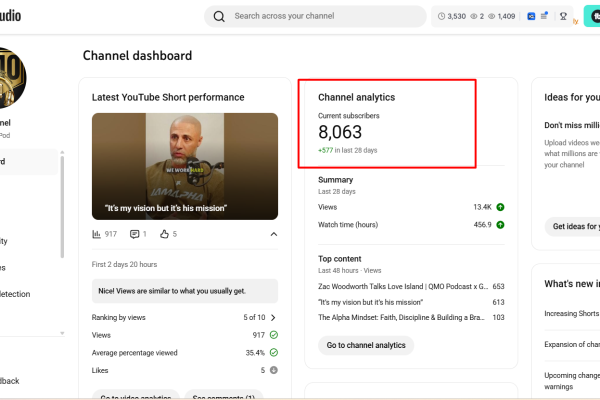Open the latest YouTube Short thumbnail

click(185, 166)
